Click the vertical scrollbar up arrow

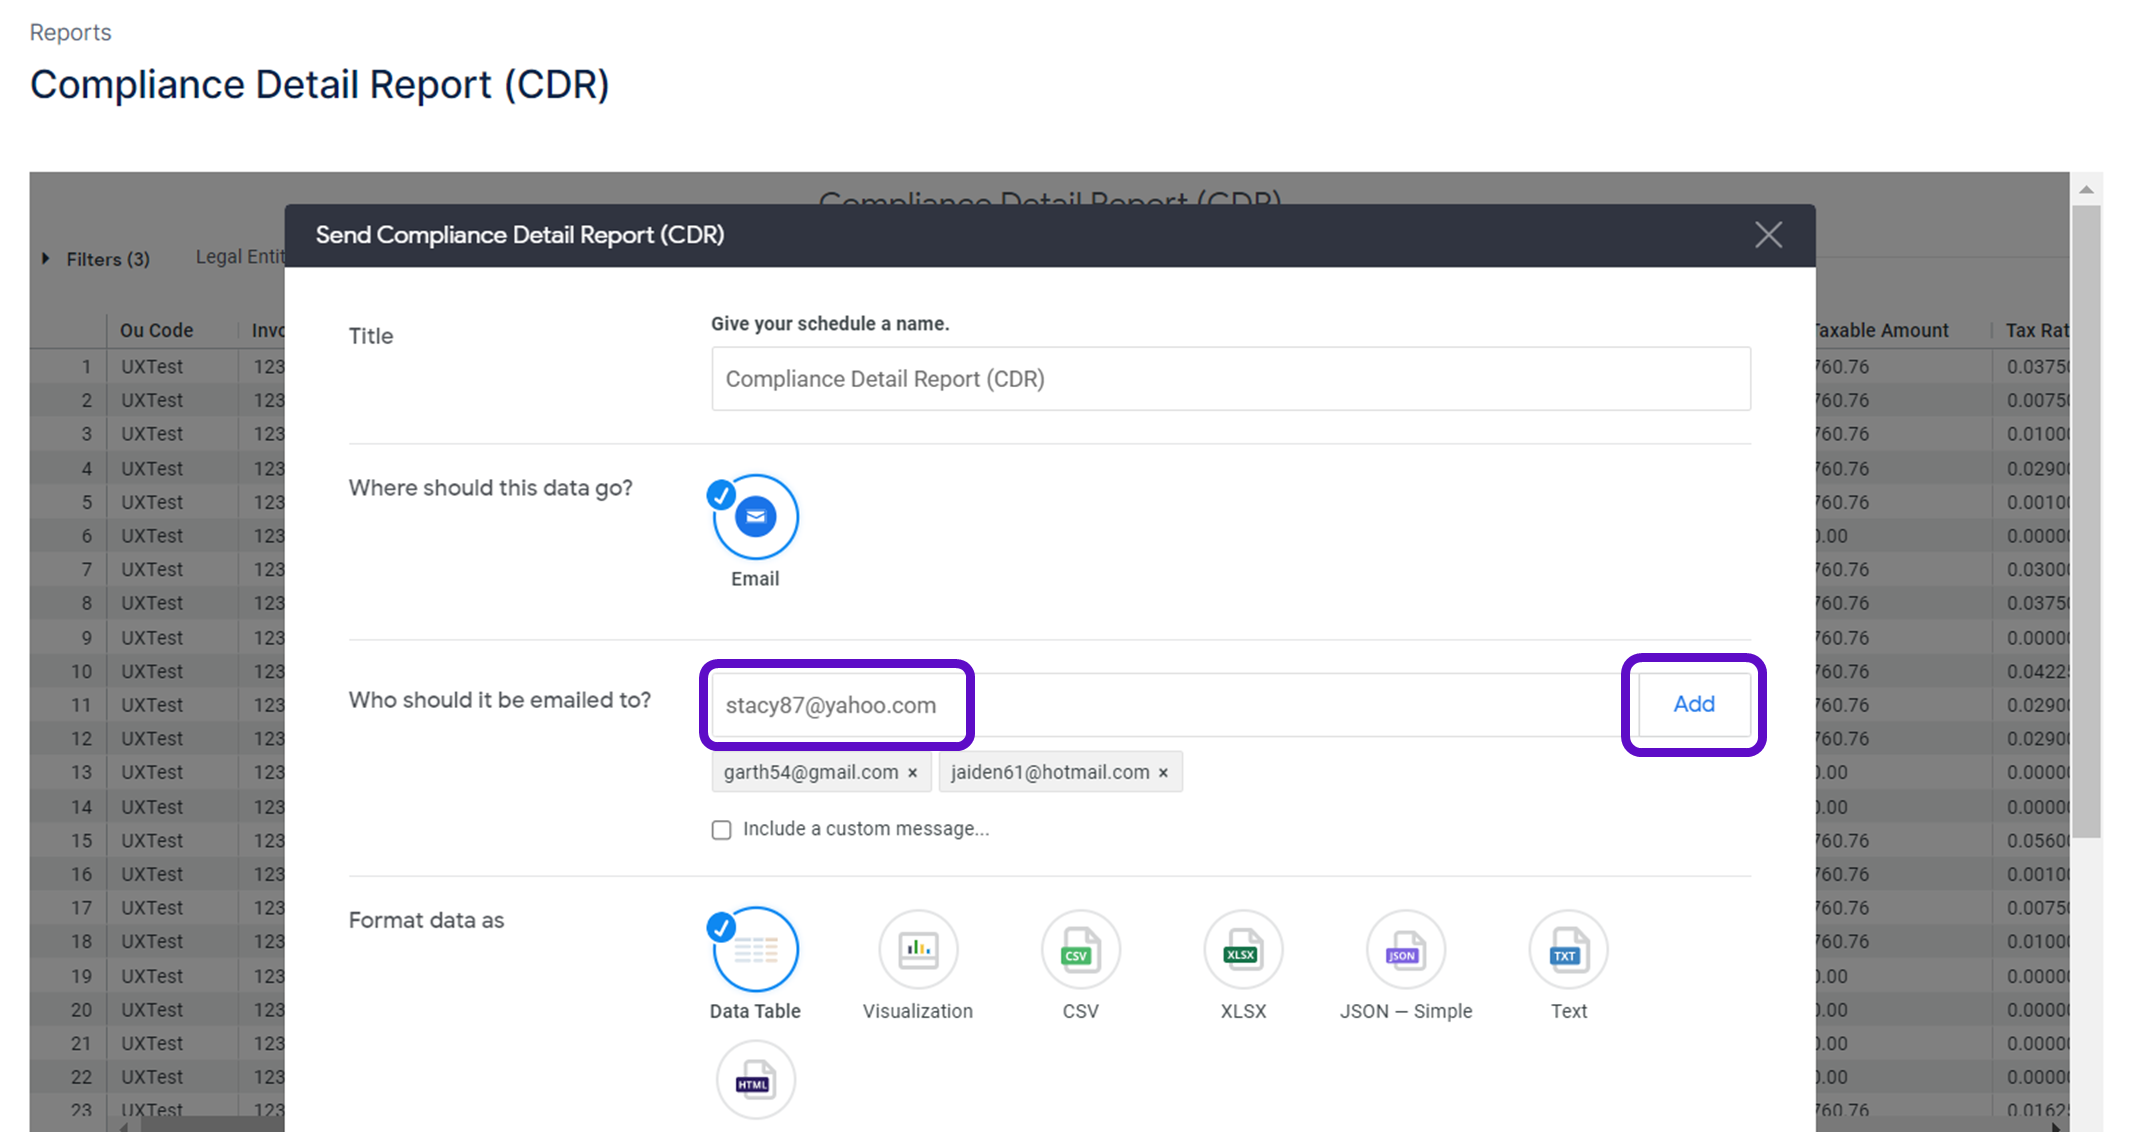coord(2086,189)
